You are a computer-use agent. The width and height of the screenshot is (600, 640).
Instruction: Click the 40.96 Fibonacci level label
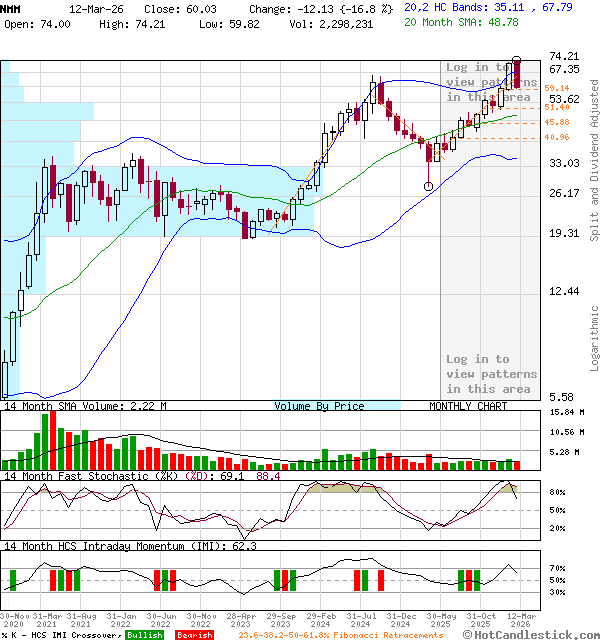click(x=557, y=137)
